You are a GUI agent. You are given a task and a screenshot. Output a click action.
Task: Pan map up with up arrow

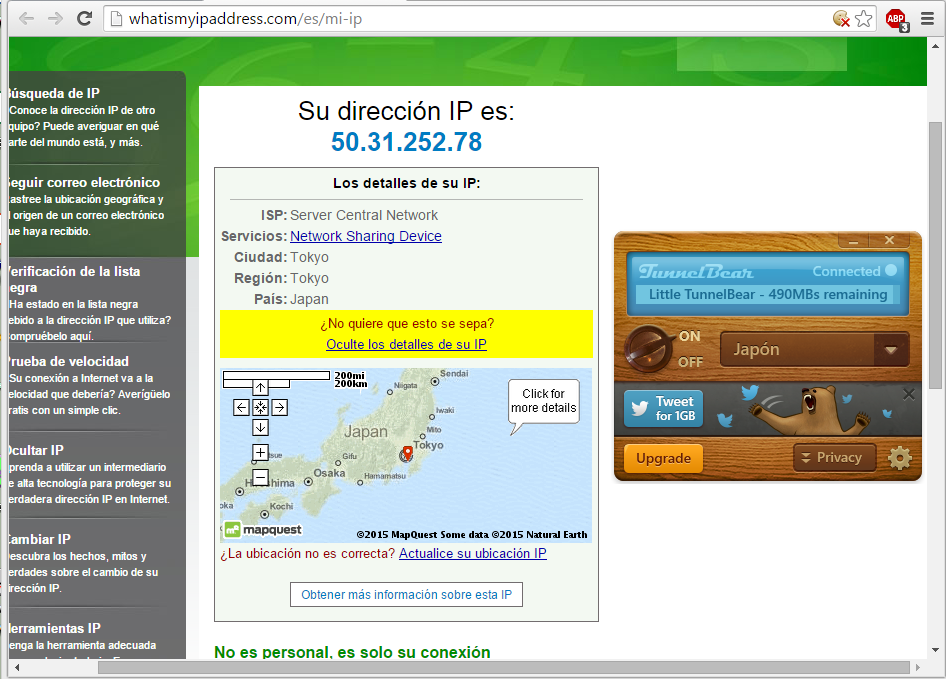tap(260, 387)
